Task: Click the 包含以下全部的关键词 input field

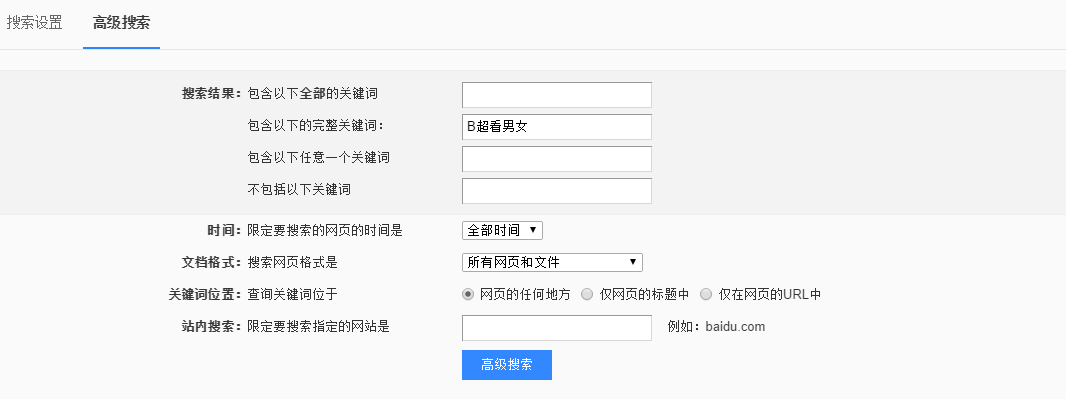Action: pyautogui.click(x=557, y=95)
